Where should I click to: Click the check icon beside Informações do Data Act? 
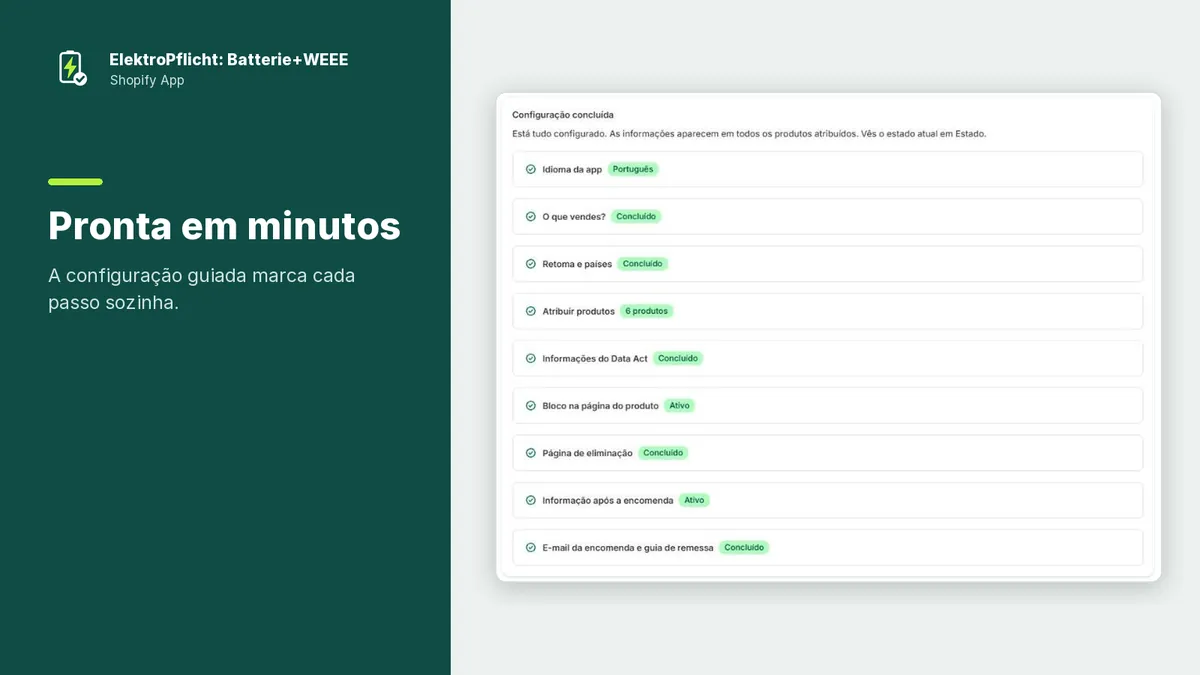click(x=531, y=358)
